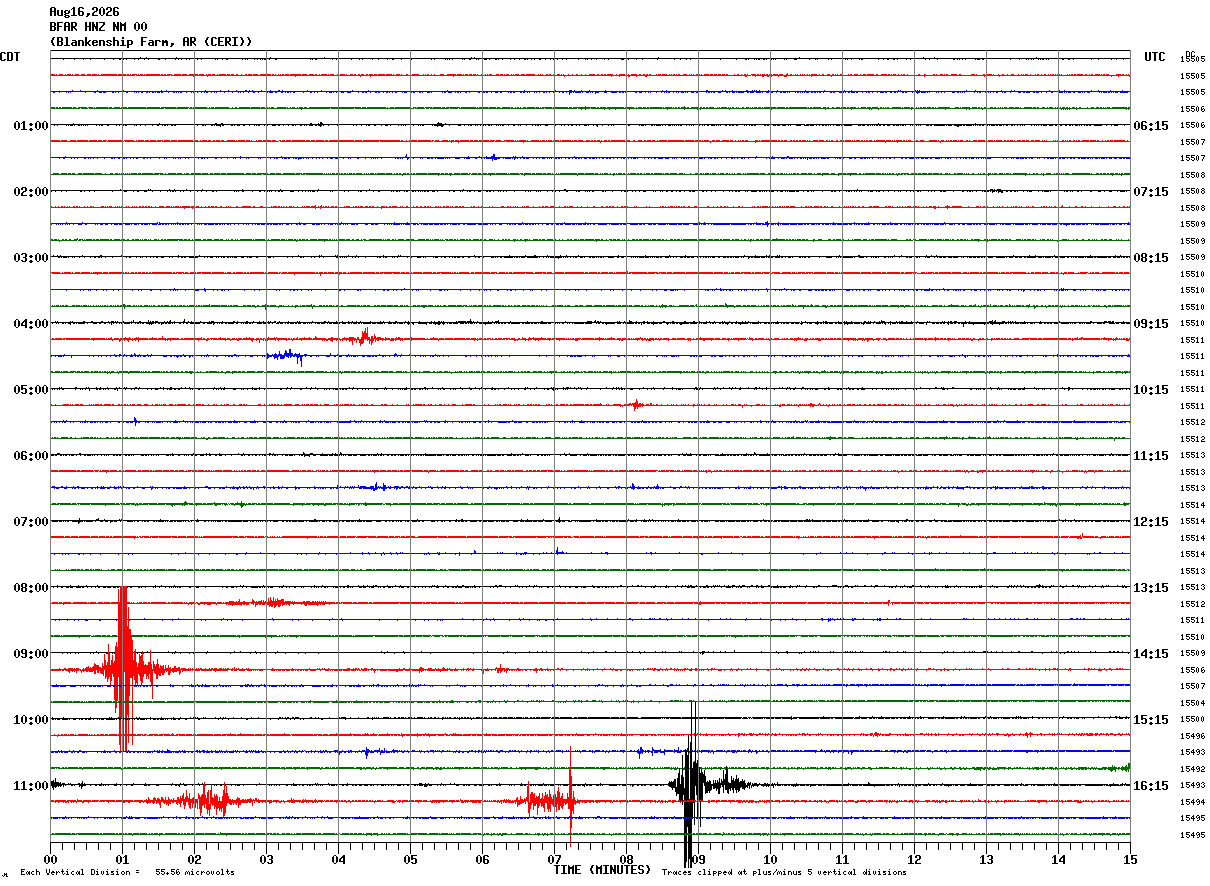Click minute 08 tick label on bottom axis
The image size is (1210, 886).
[x=626, y=859]
